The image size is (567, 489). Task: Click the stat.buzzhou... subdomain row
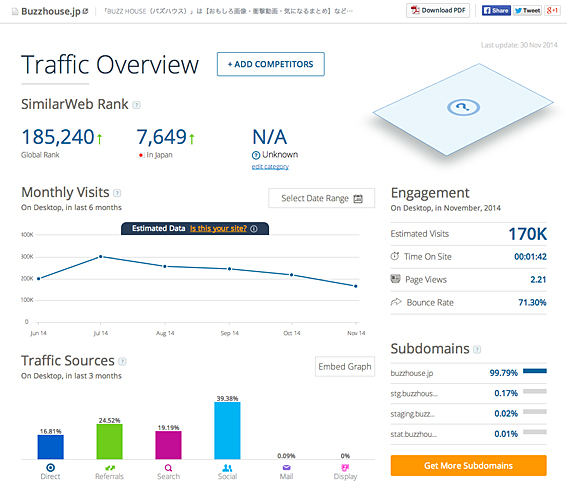[469, 434]
